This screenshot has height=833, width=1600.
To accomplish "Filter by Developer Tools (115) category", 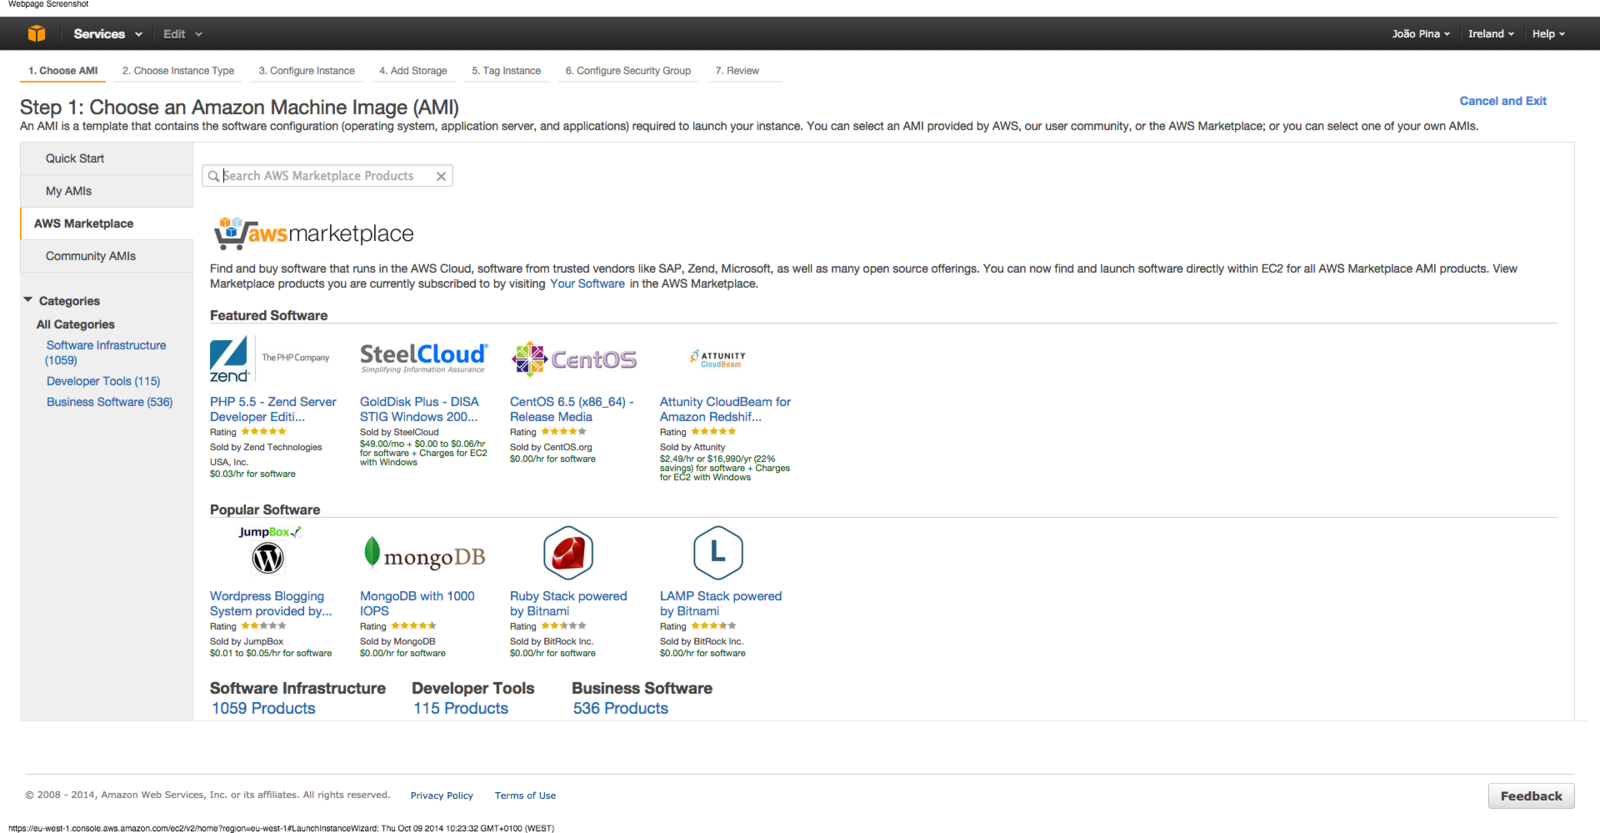I will coord(103,381).
